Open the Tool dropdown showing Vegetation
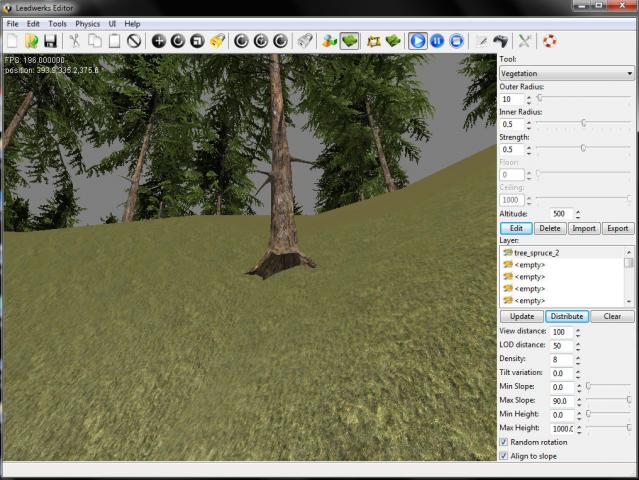The height and width of the screenshot is (480, 639). [x=566, y=73]
